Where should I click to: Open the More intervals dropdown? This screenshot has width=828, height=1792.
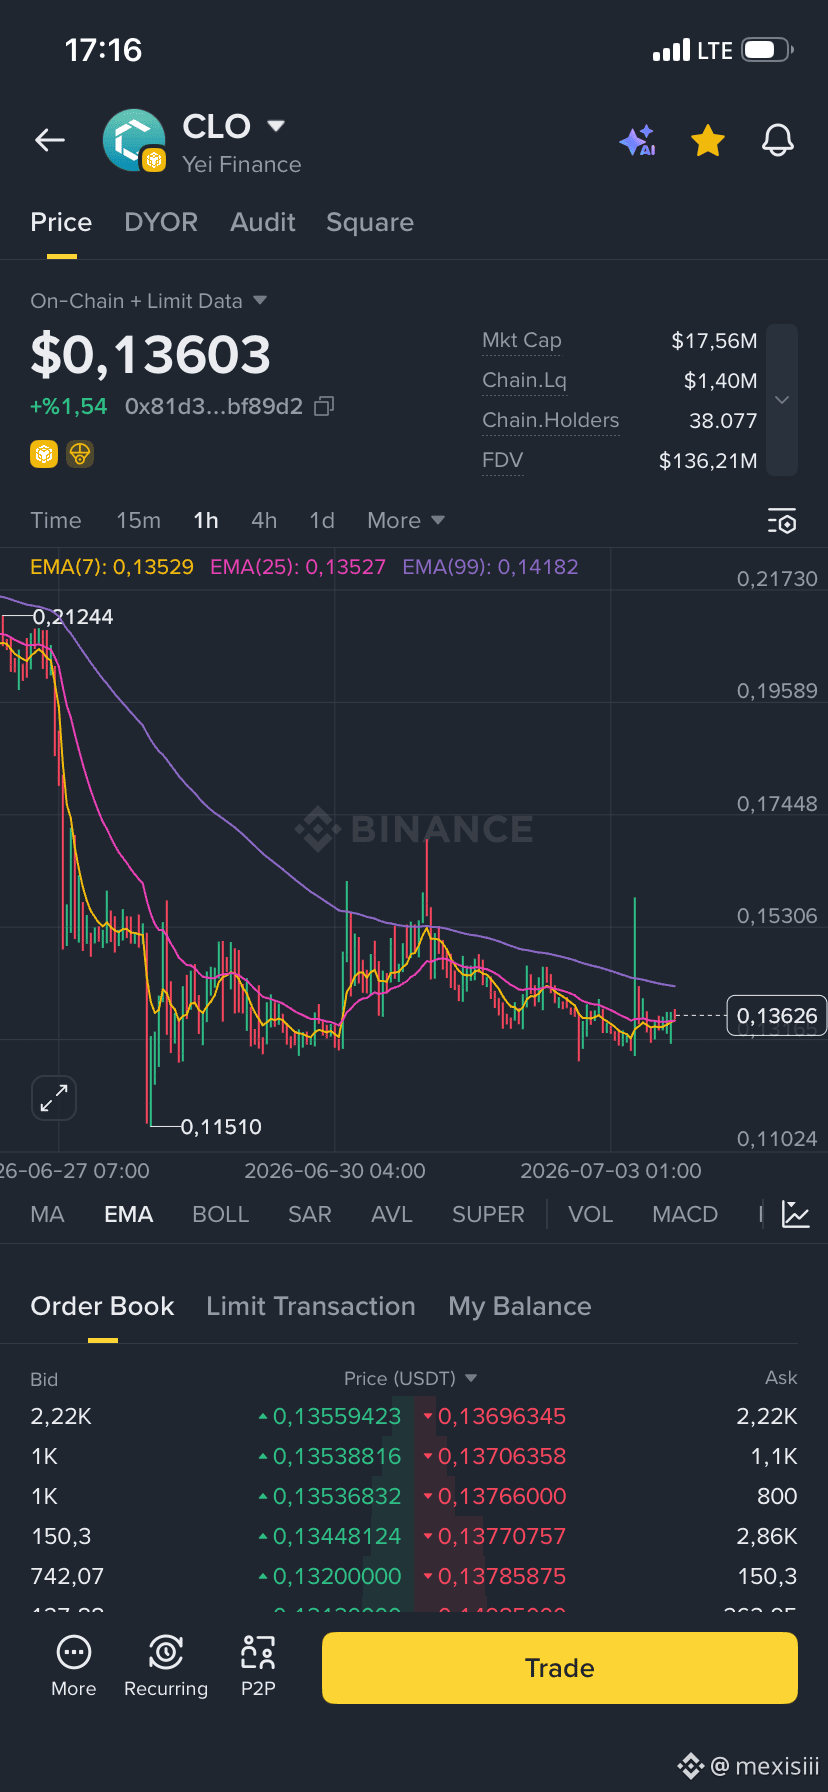point(406,520)
